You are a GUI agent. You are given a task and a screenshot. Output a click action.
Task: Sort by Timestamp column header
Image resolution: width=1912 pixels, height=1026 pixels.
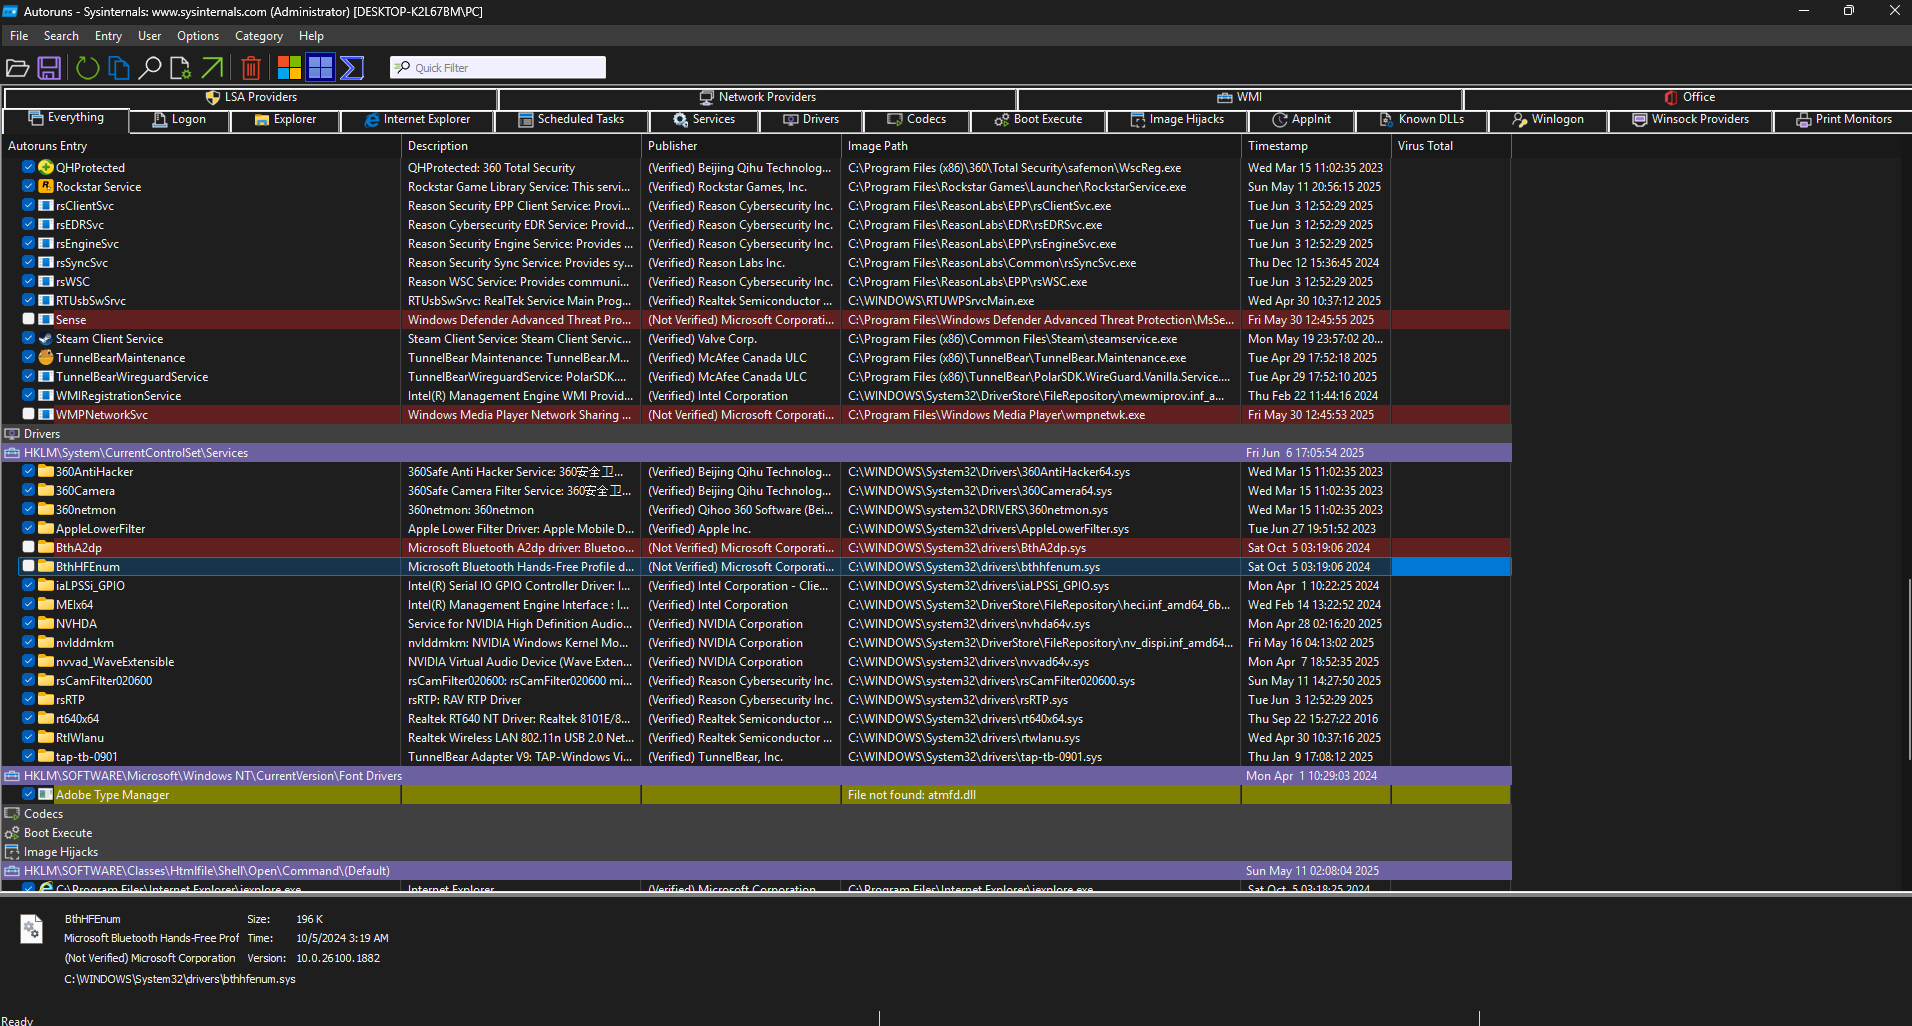(x=1315, y=146)
